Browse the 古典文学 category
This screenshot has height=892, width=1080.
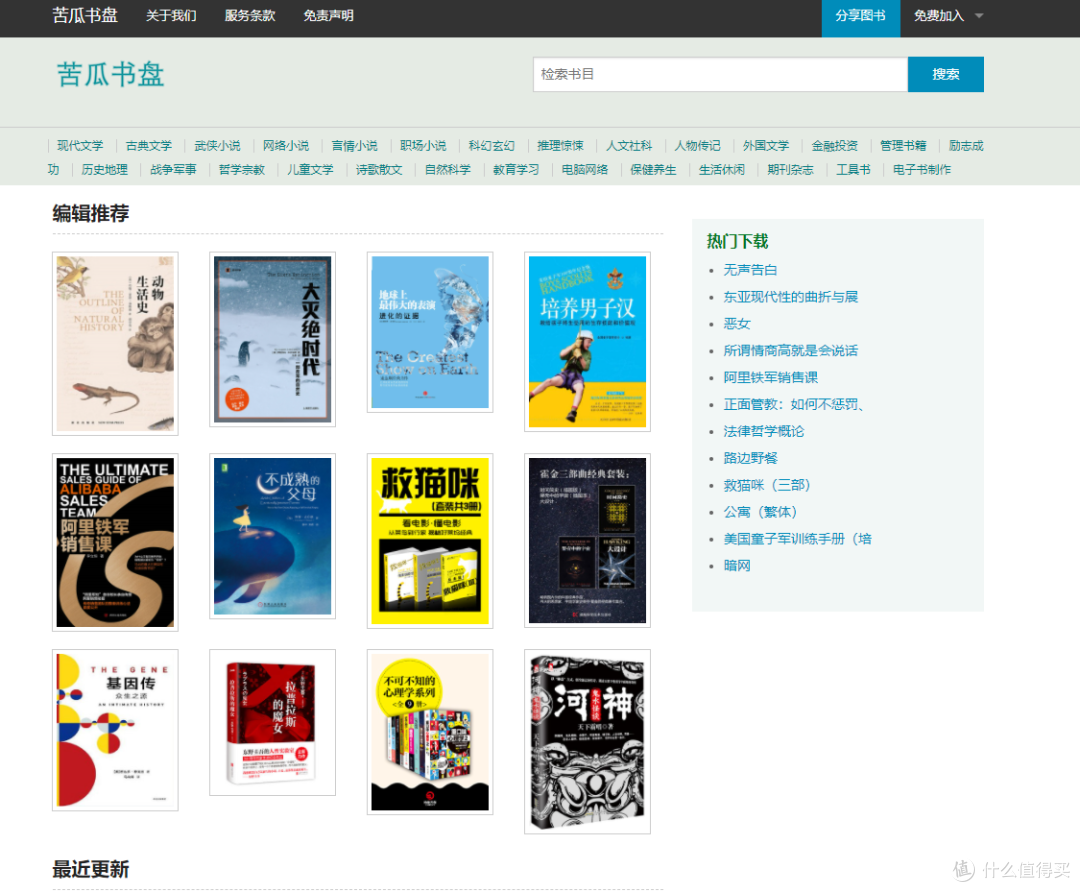coord(149,146)
